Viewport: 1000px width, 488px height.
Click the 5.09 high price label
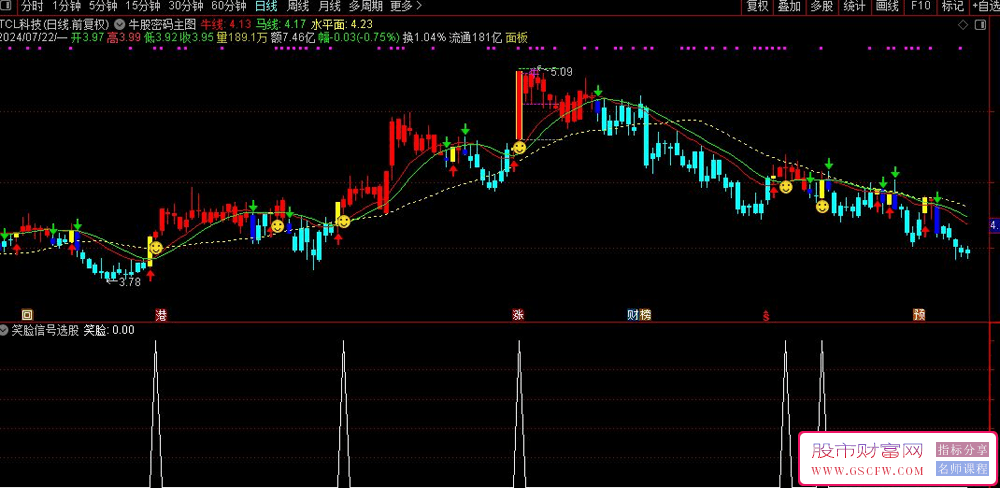pyautogui.click(x=560, y=72)
